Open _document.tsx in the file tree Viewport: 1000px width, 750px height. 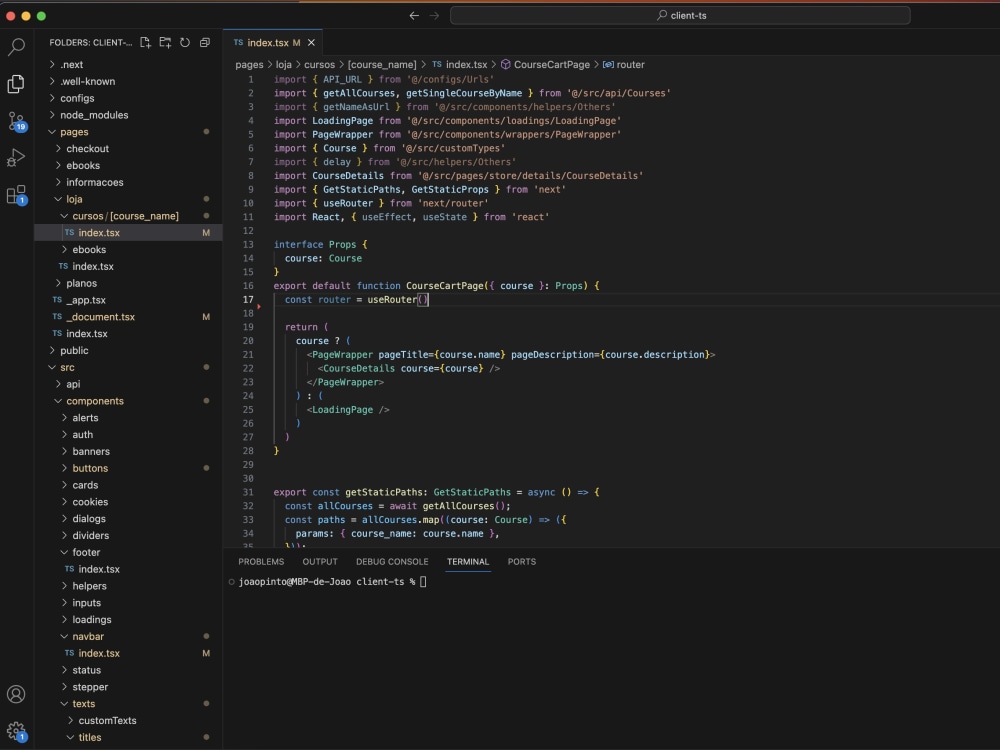[x=100, y=317]
